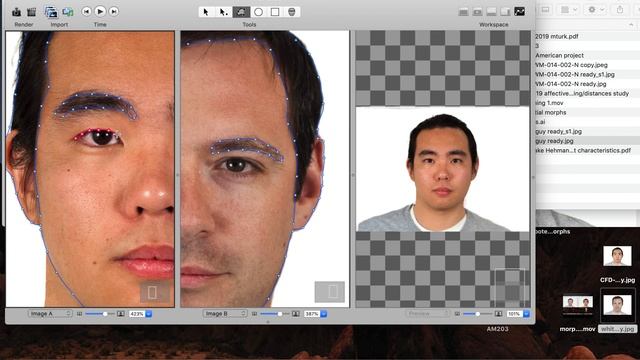
Task: Click zoom-in icon under Preview pane
Action: click(x=498, y=314)
